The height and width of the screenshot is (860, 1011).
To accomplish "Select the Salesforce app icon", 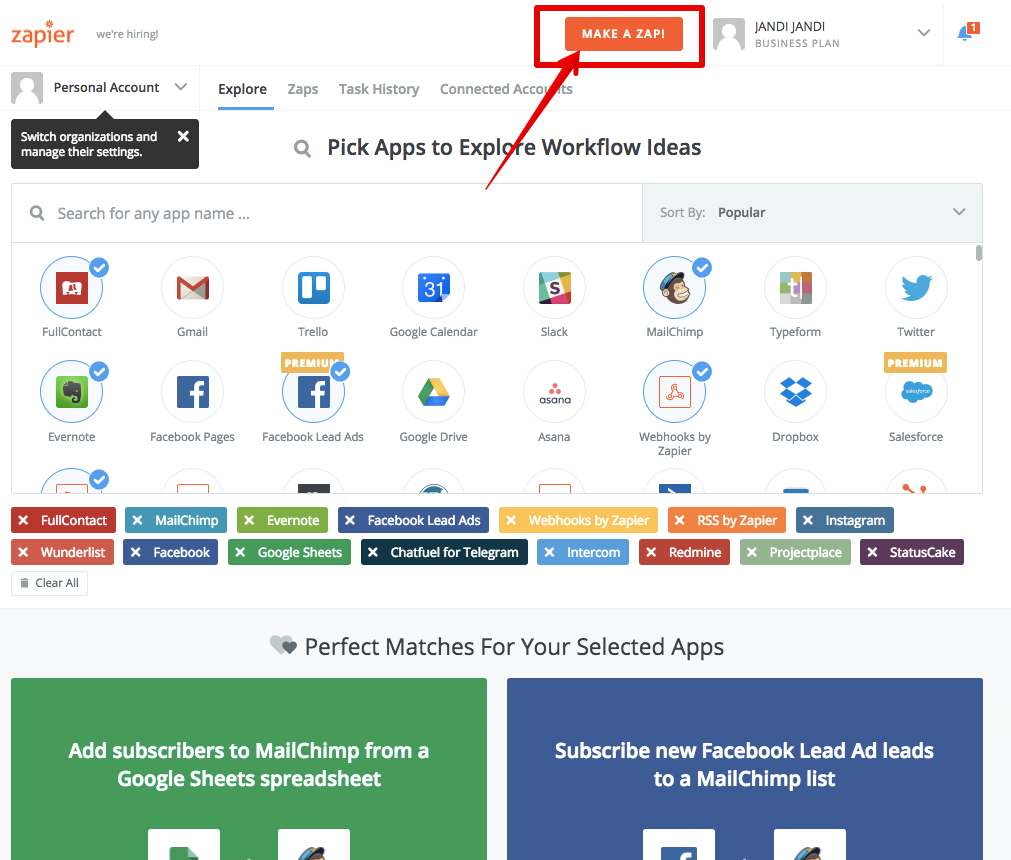I will pyautogui.click(x=916, y=391).
